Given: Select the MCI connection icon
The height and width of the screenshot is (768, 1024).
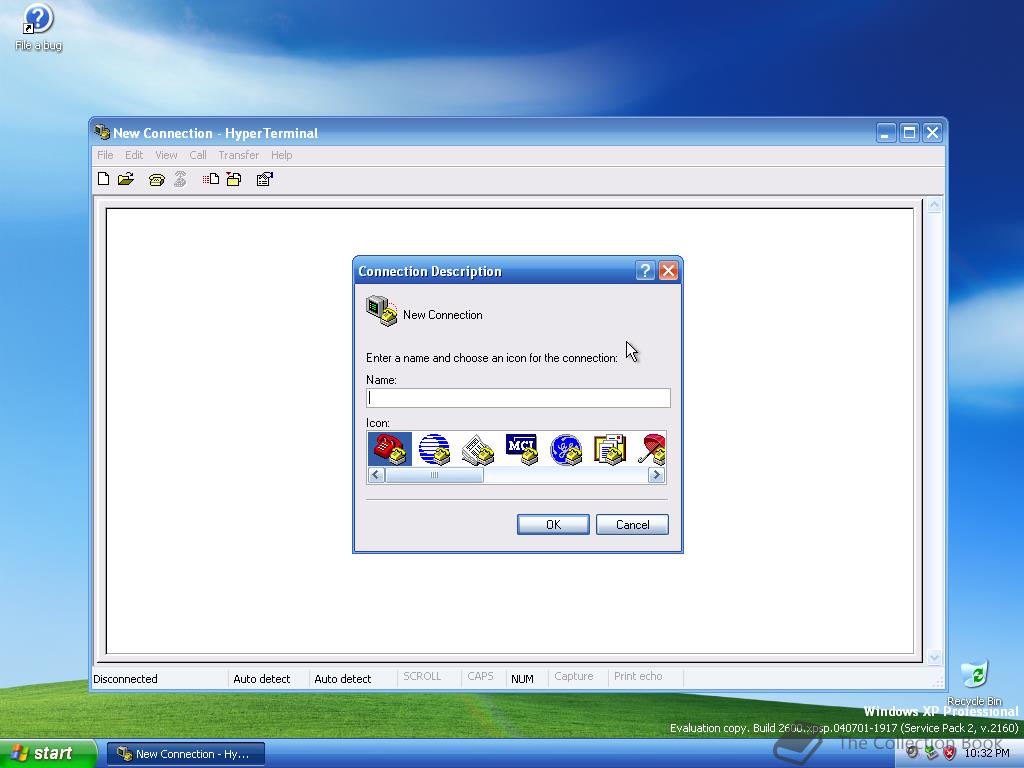Looking at the screenshot, I should pyautogui.click(x=522, y=449).
